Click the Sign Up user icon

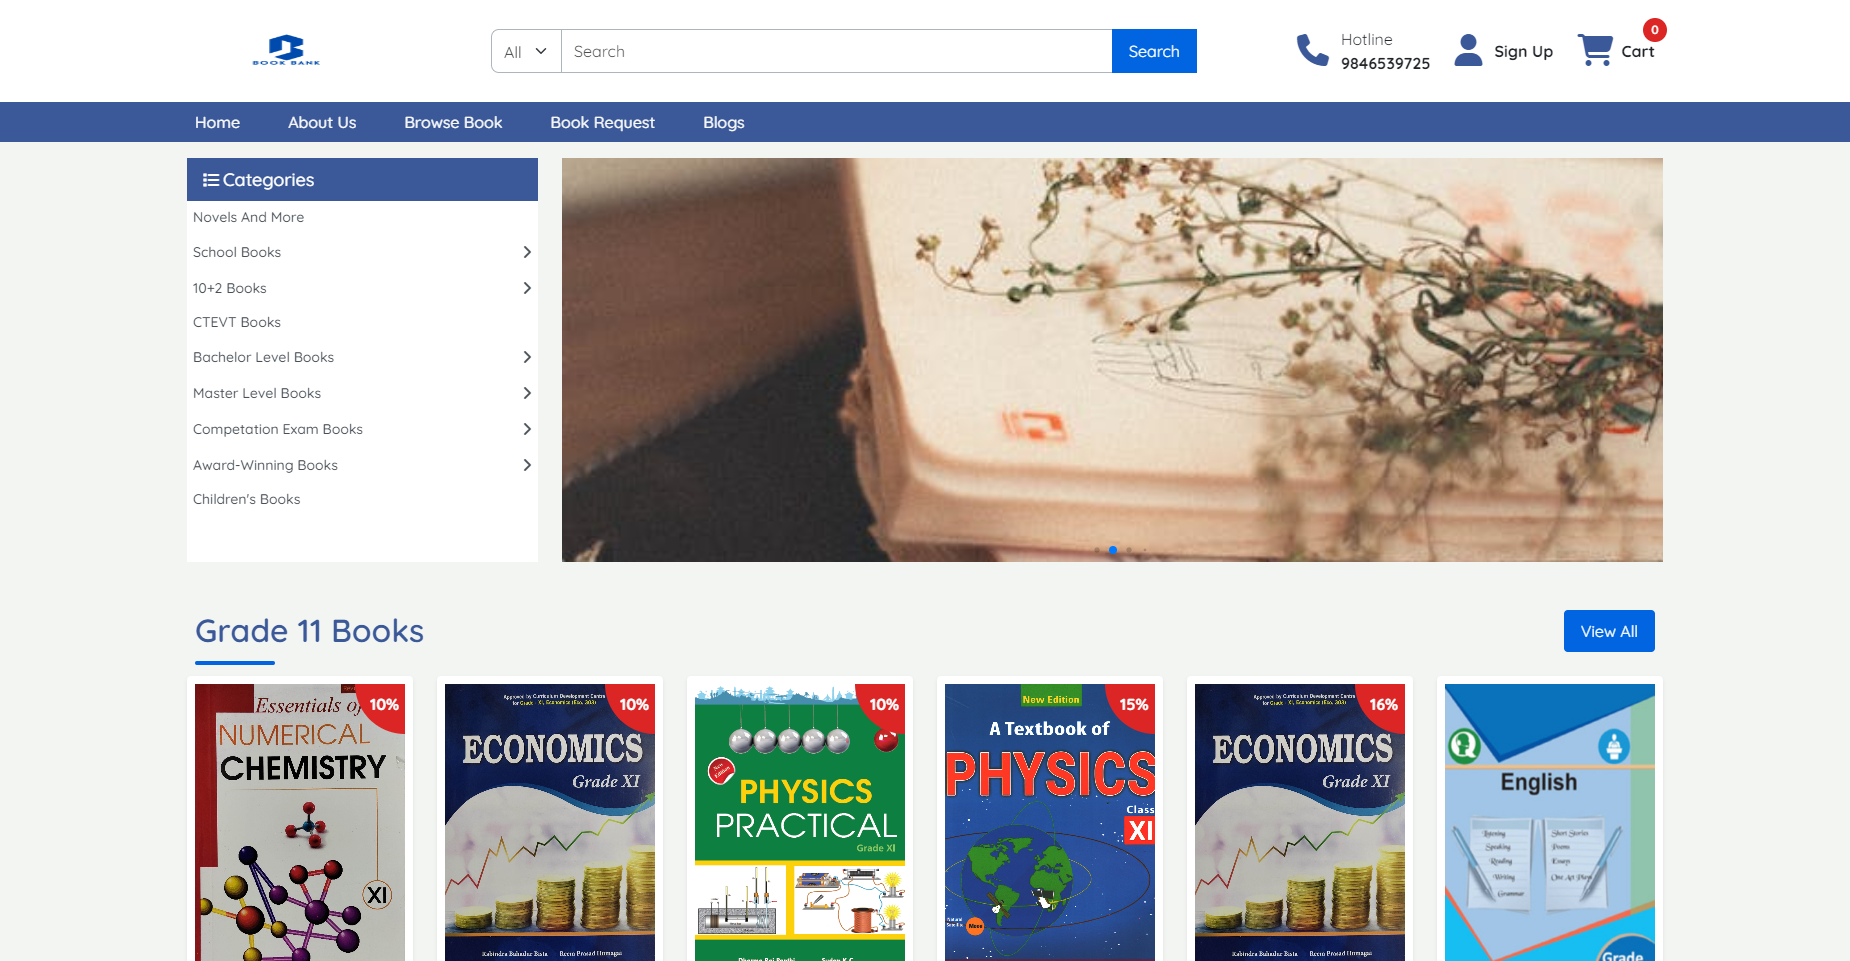coord(1468,50)
